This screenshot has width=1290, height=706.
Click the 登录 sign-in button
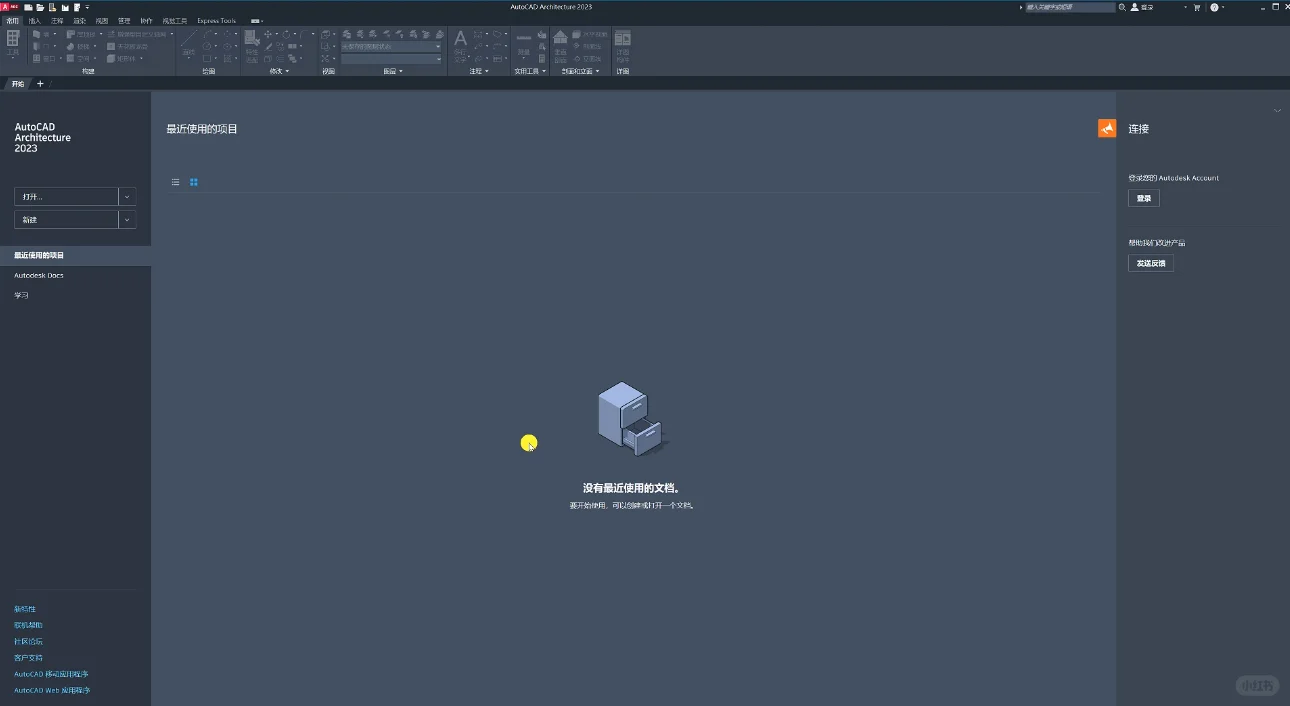coord(1143,198)
